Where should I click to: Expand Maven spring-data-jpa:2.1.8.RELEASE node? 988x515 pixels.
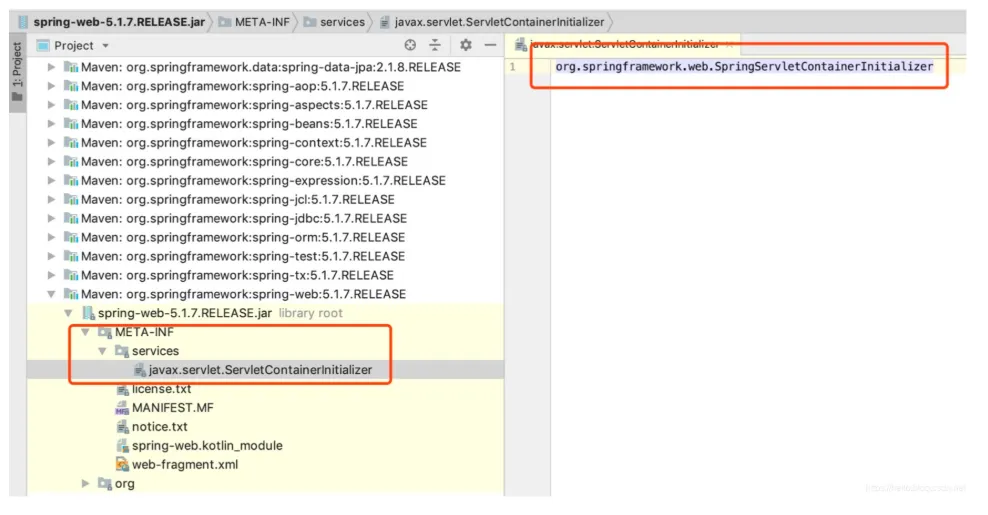tap(52, 67)
